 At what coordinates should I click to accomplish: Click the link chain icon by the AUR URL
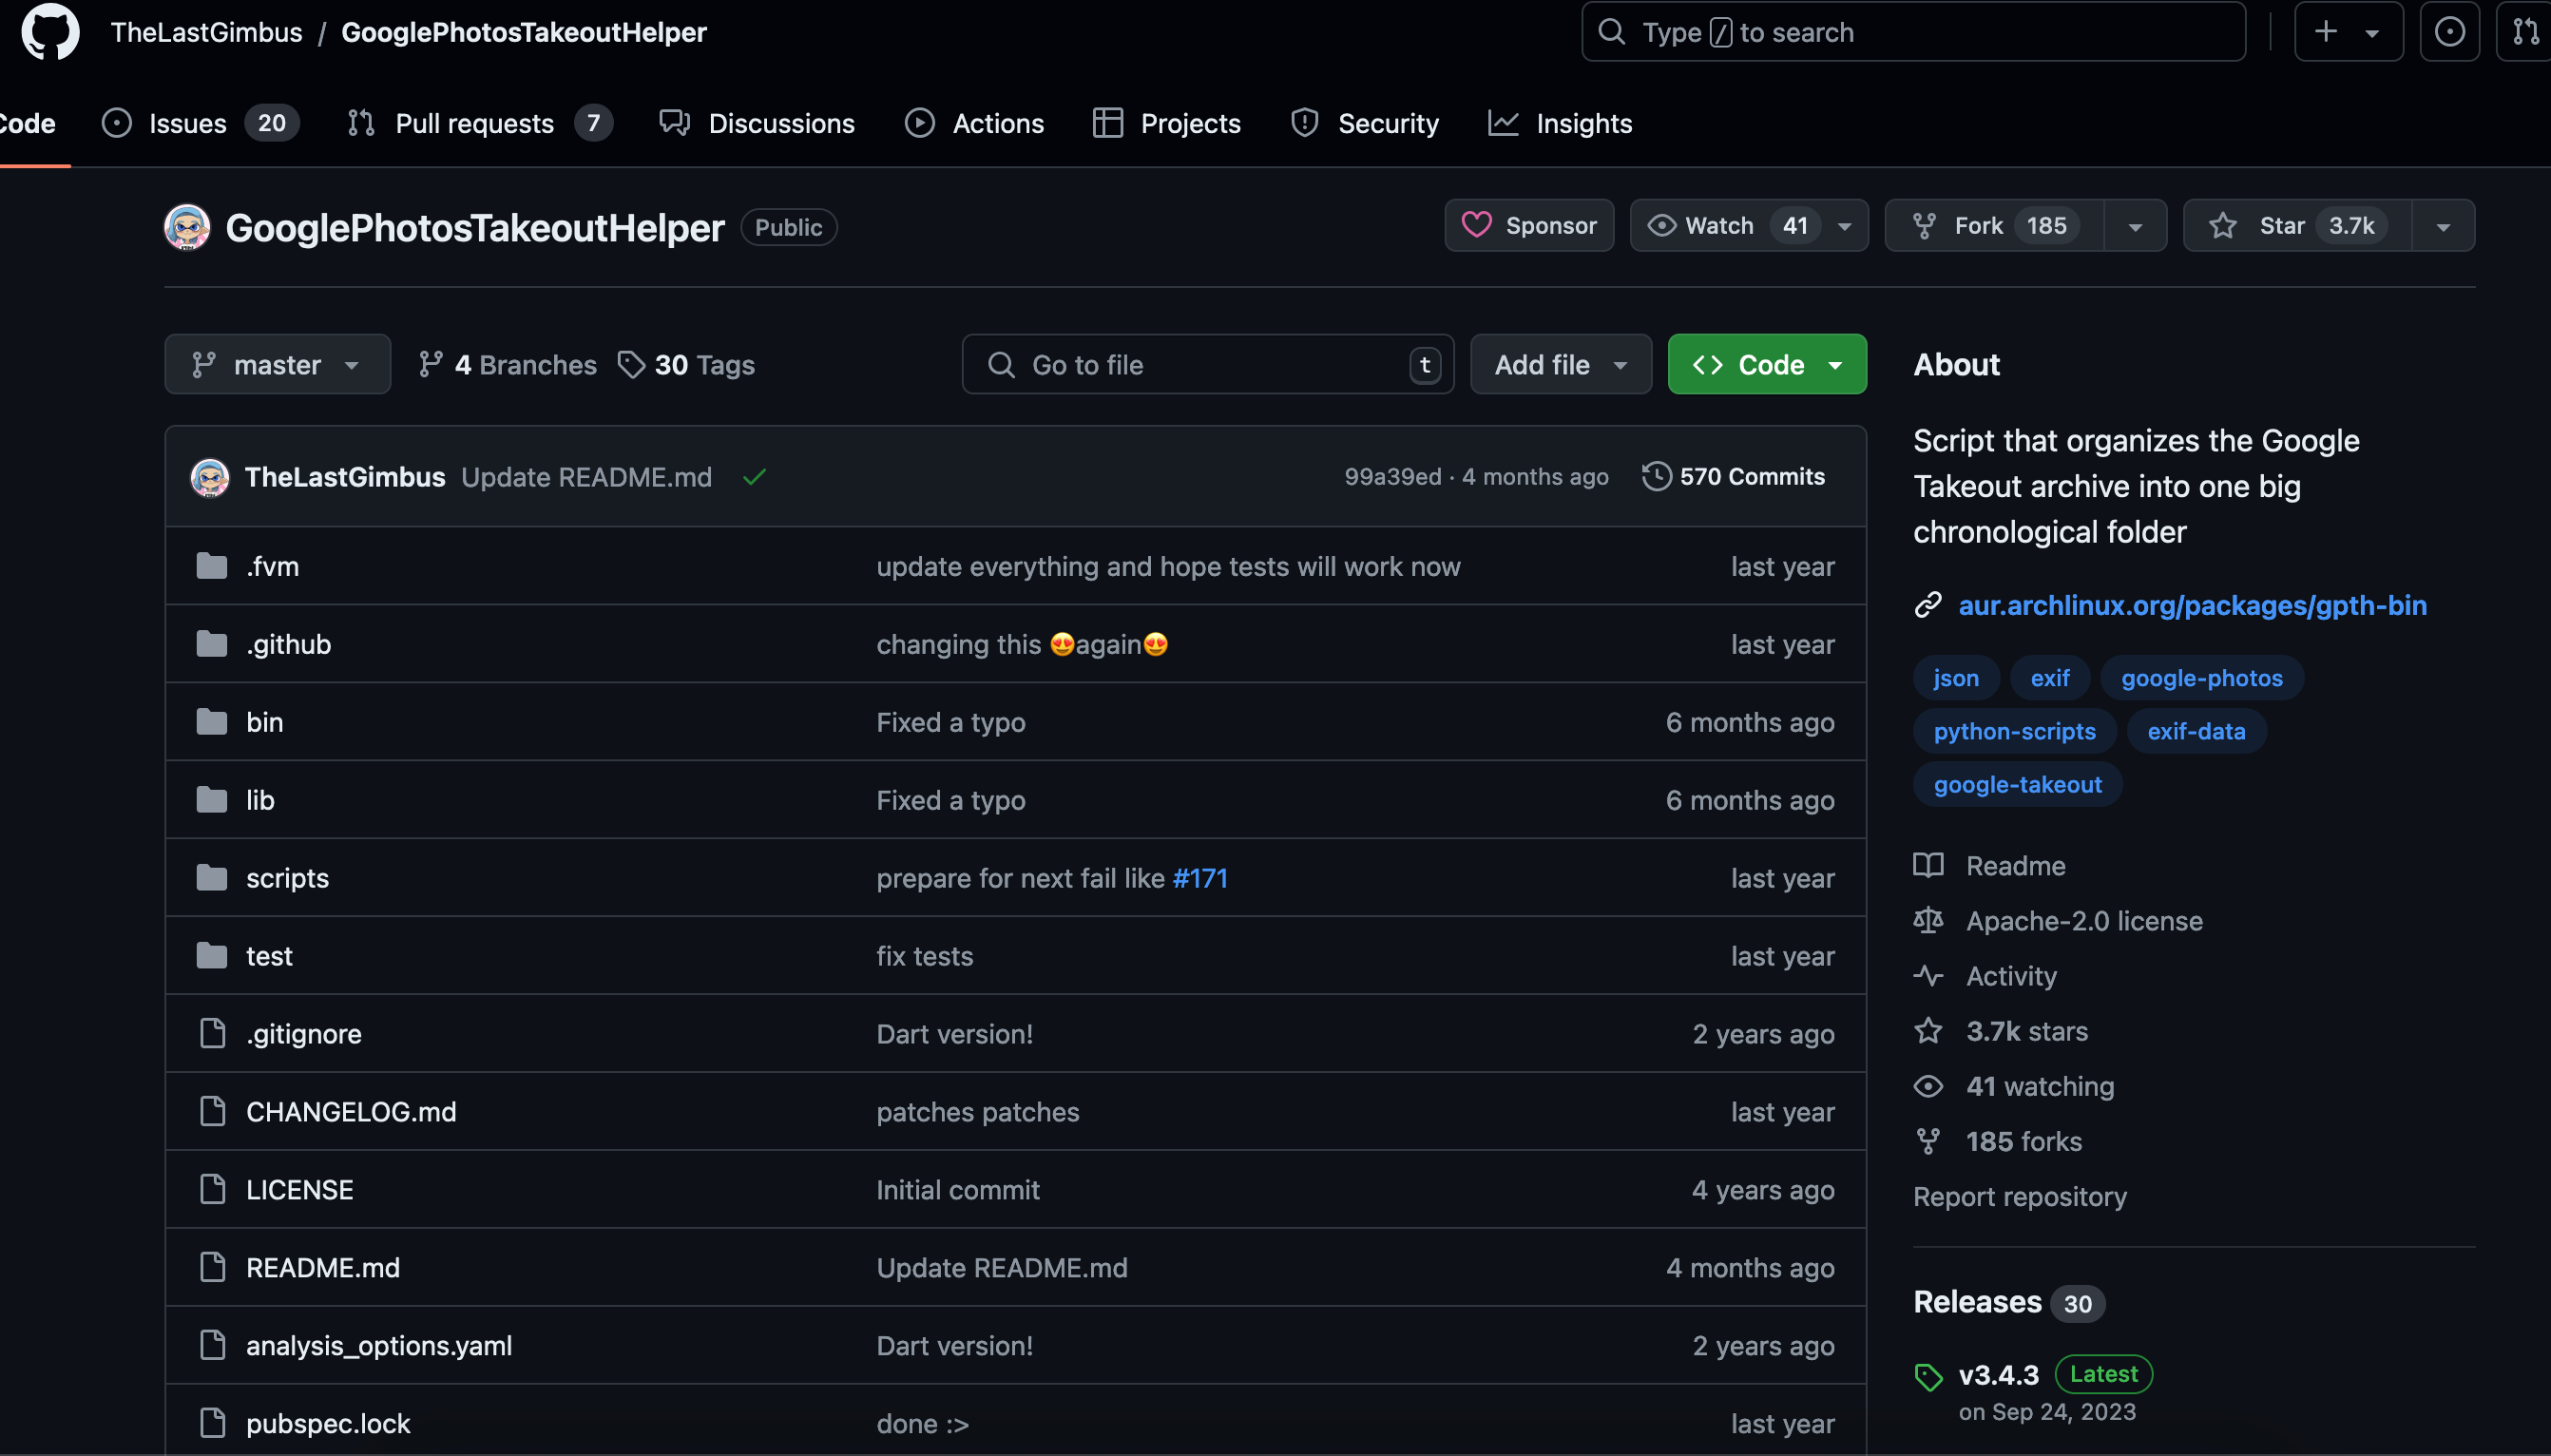pos(1928,605)
